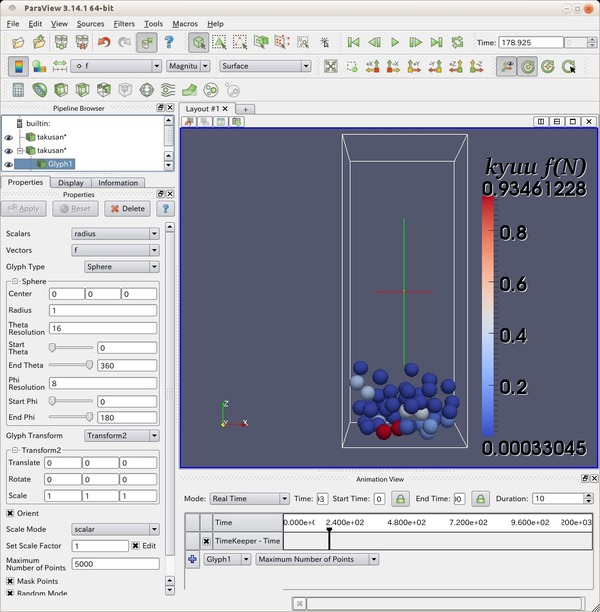Jump to last animation frame
The image size is (600, 612).
click(x=436, y=42)
